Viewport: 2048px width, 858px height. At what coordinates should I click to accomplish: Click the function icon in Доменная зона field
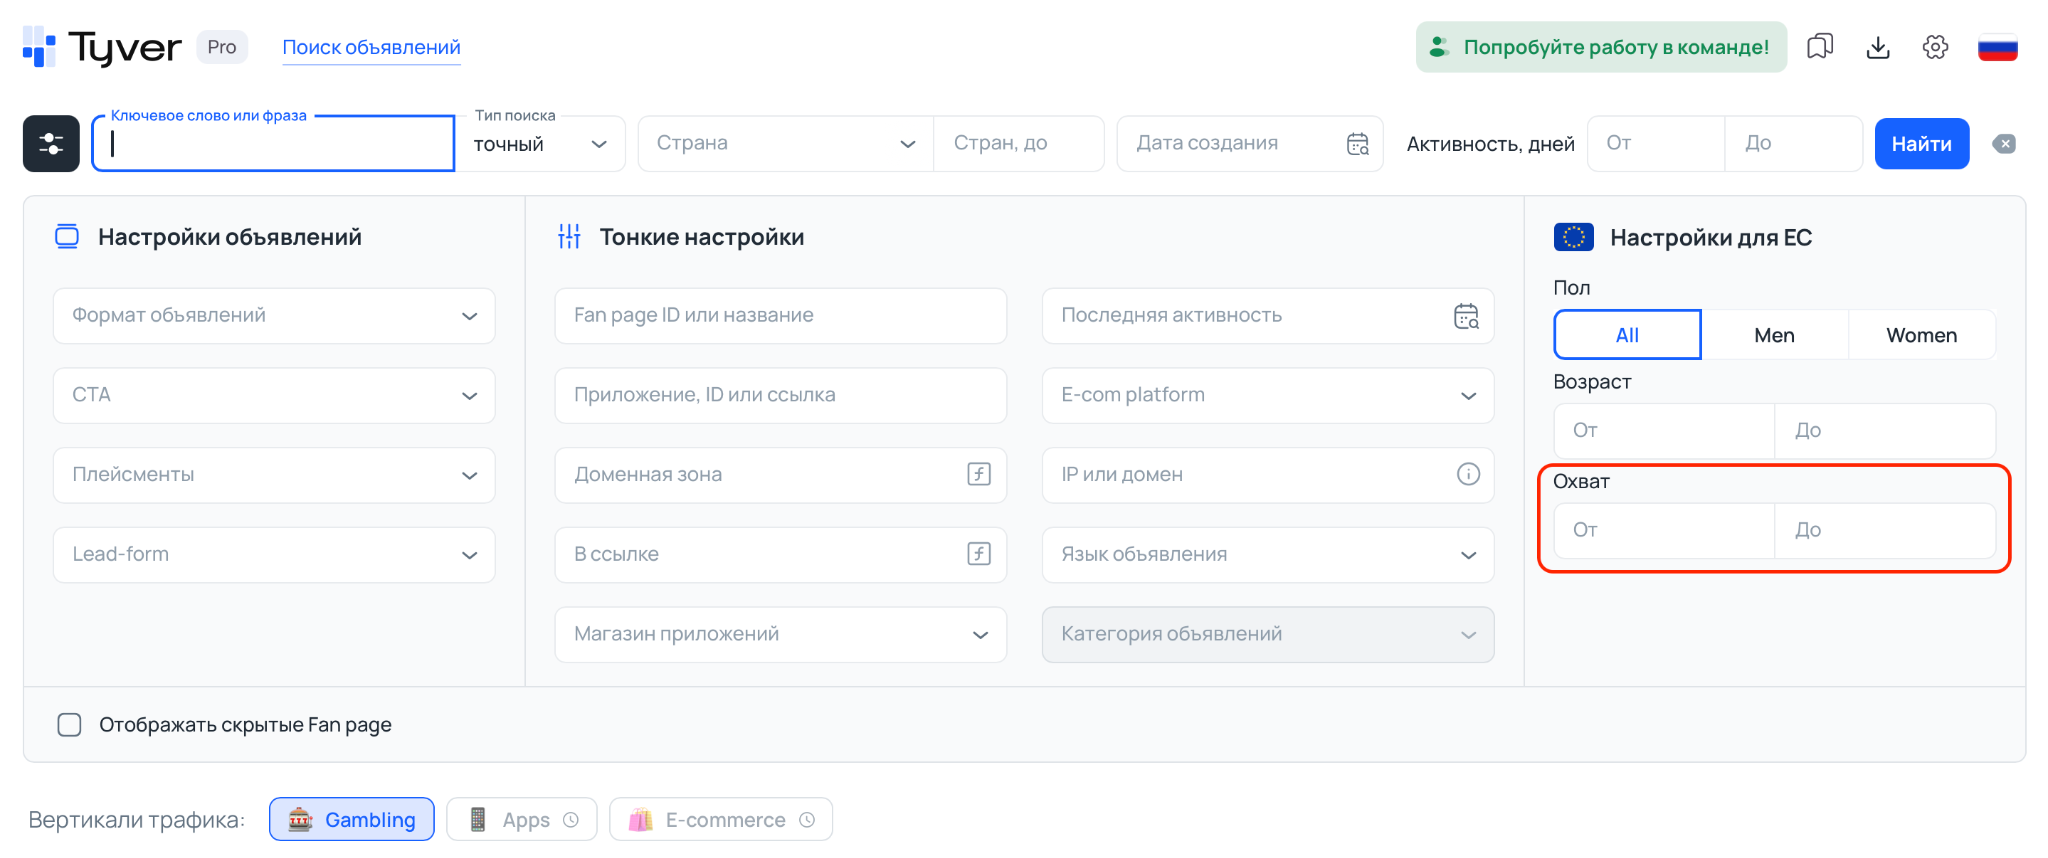click(979, 474)
